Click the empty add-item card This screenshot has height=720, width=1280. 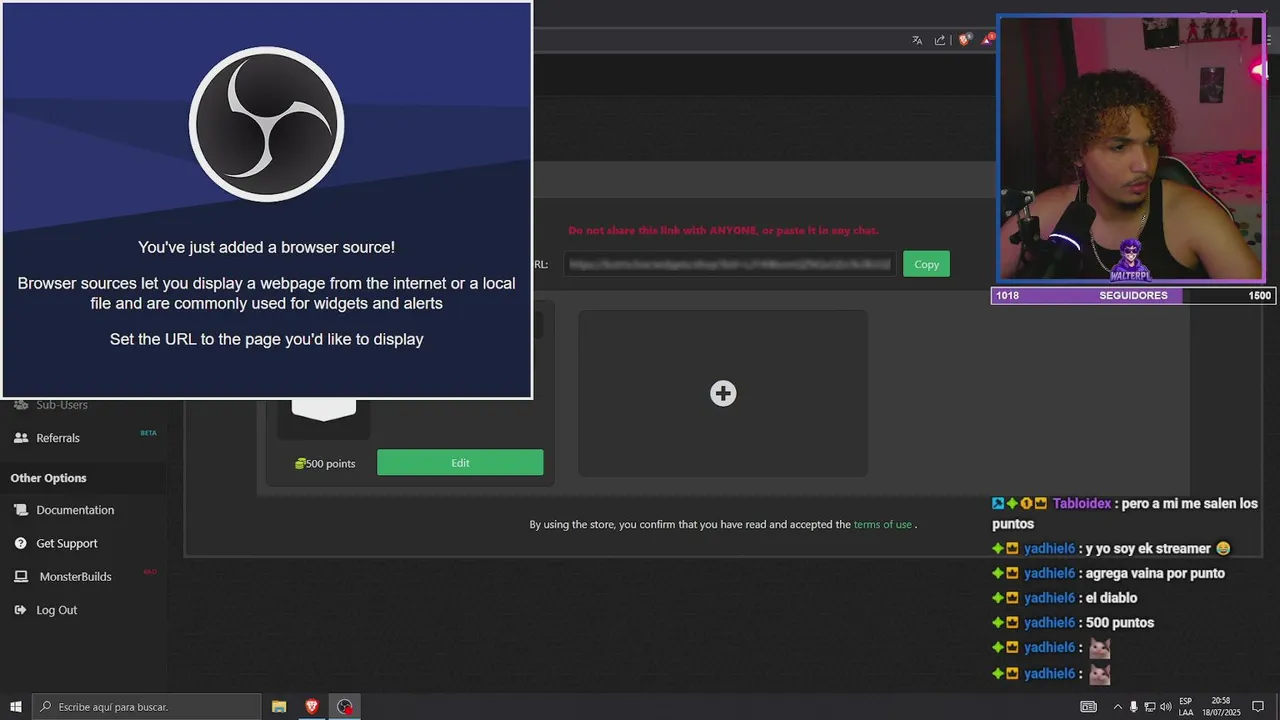click(723, 393)
